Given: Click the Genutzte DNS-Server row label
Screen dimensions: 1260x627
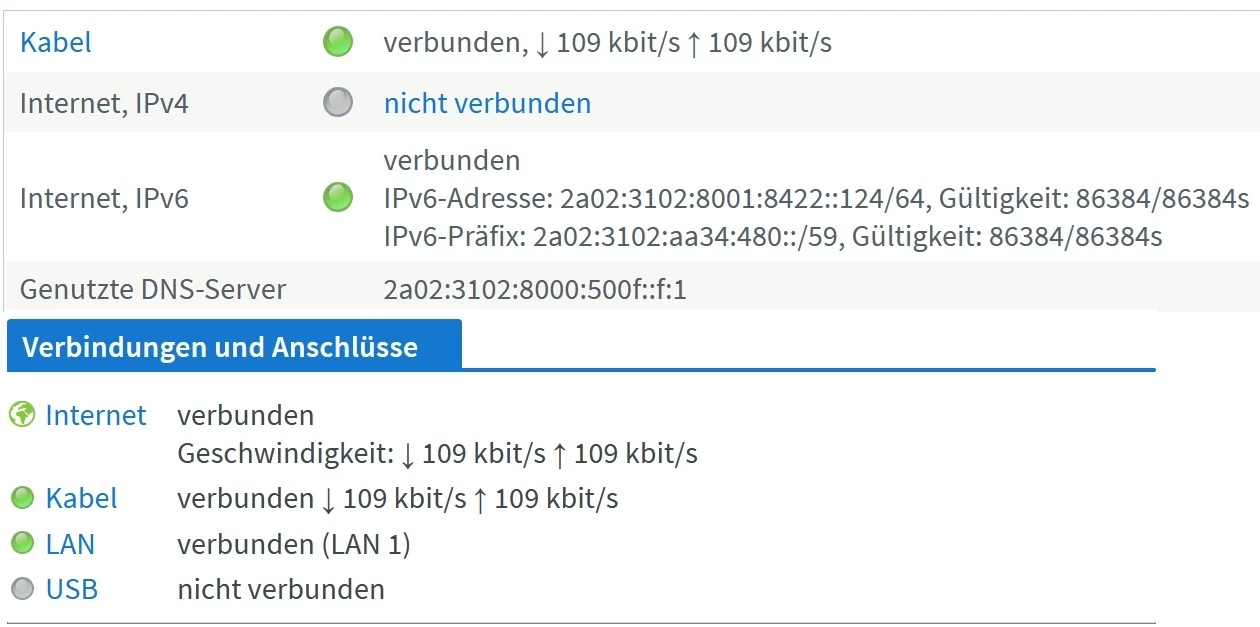Looking at the screenshot, I should click(153, 290).
